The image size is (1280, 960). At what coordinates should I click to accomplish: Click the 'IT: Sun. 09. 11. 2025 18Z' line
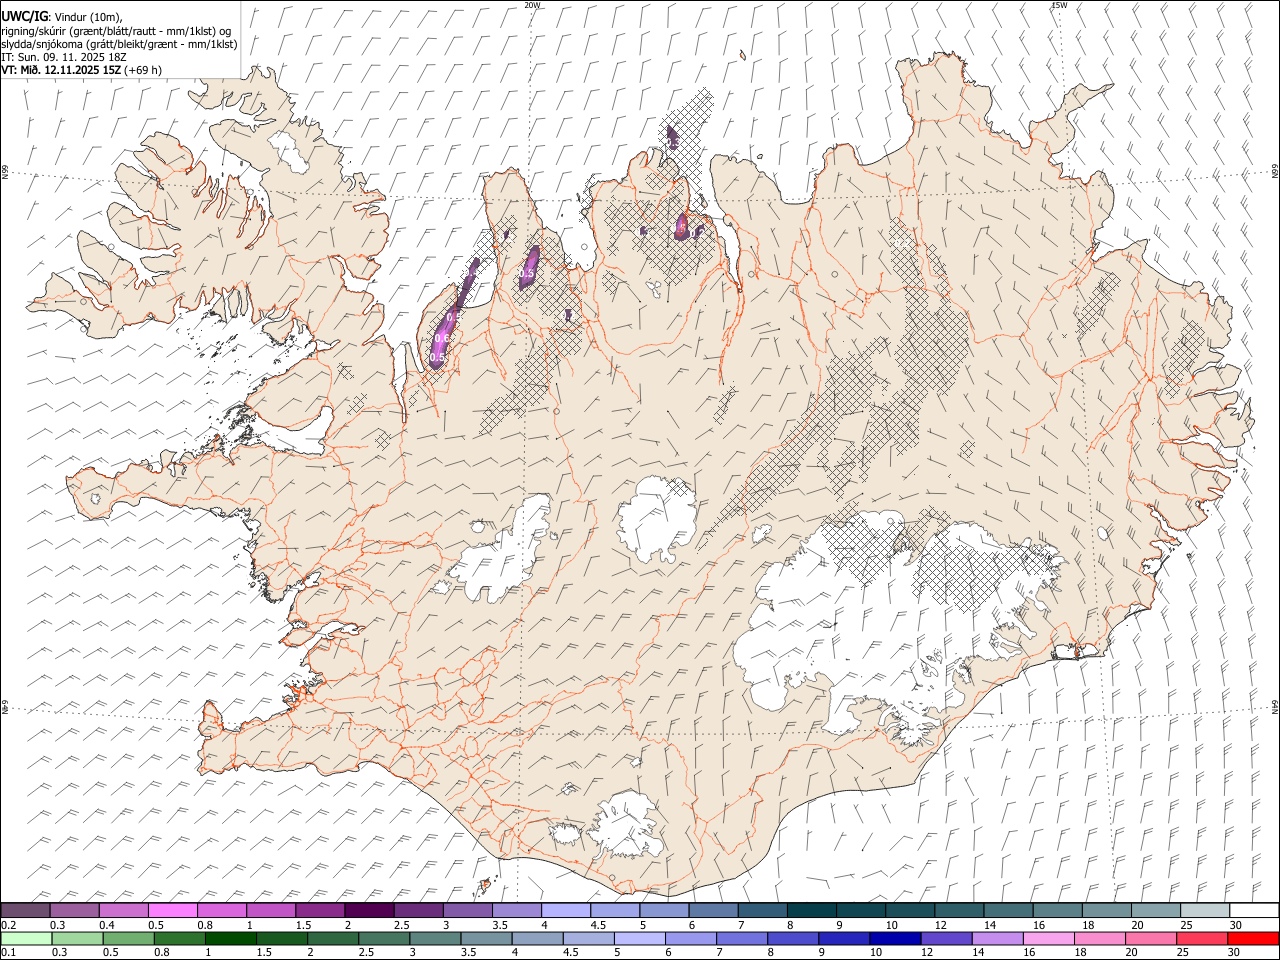(64, 57)
